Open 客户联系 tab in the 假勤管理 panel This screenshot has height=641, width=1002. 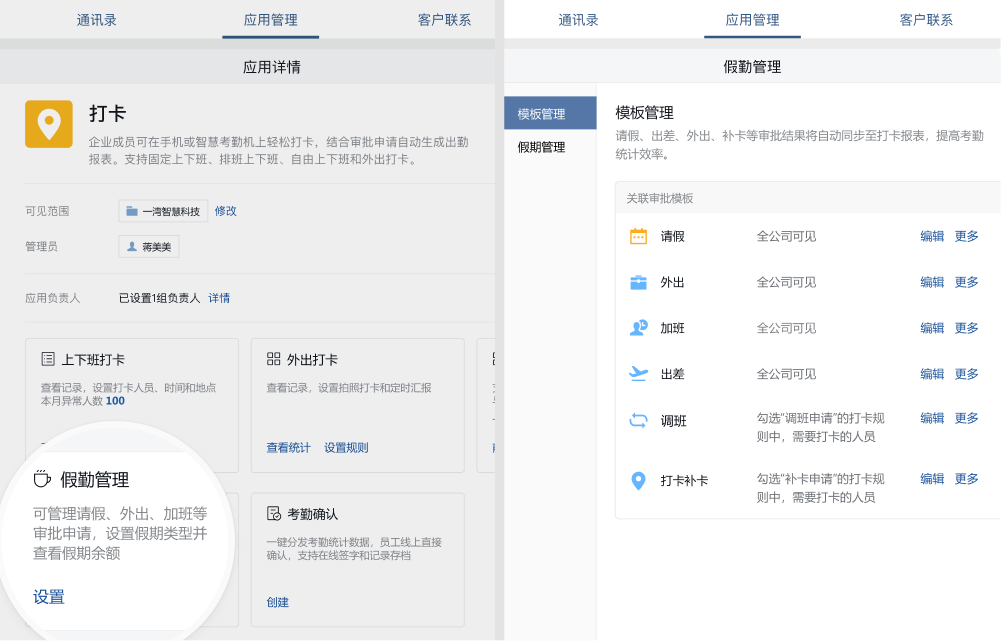pyautogui.click(x=926, y=20)
